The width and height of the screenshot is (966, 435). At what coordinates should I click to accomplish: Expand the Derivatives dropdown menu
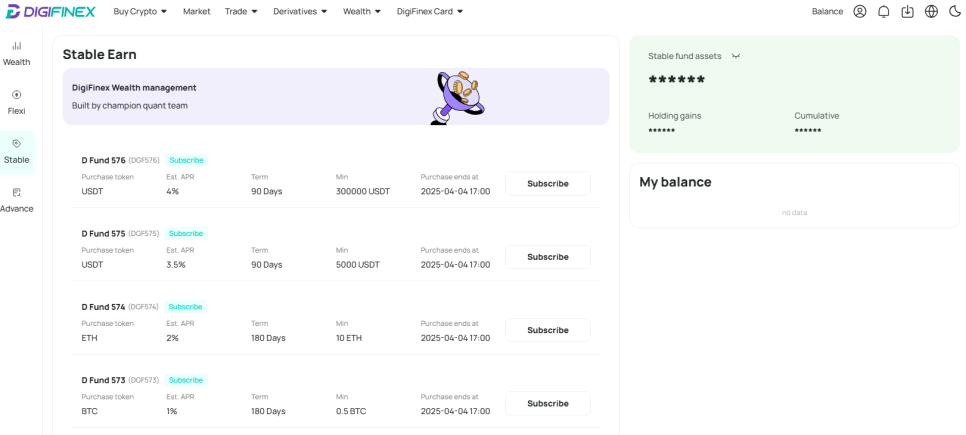[300, 11]
